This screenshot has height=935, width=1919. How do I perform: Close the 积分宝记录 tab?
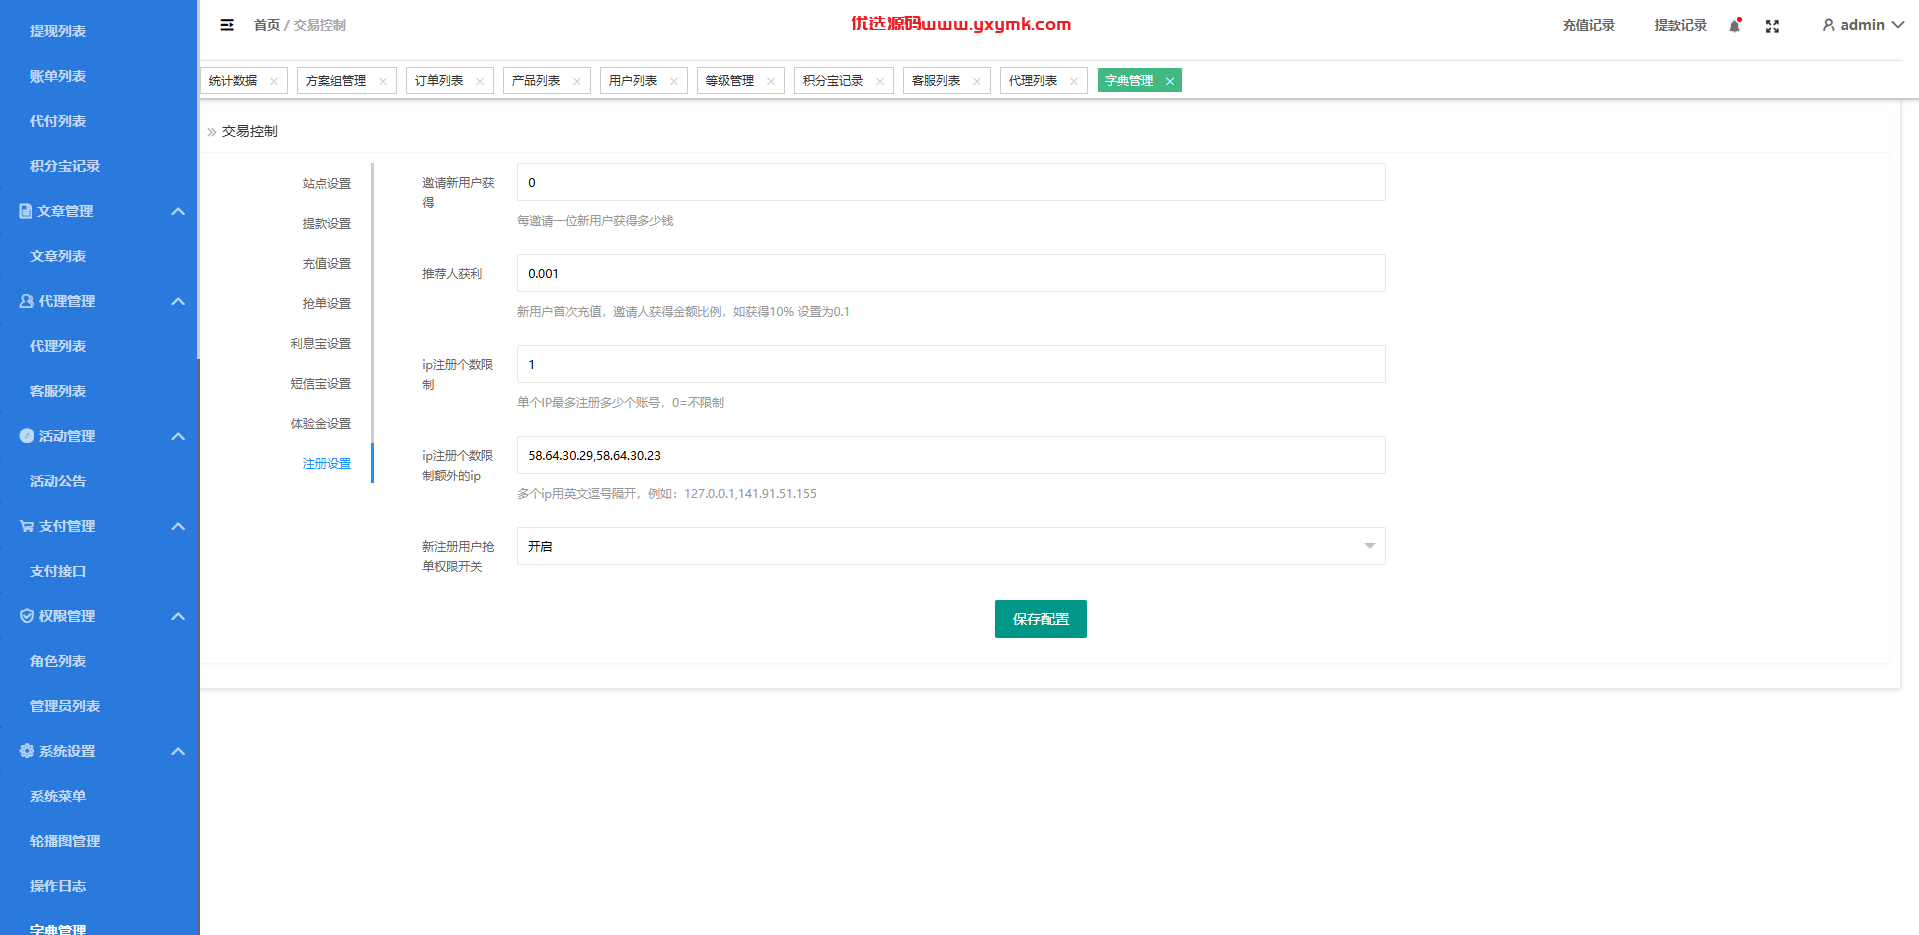pyautogui.click(x=880, y=81)
